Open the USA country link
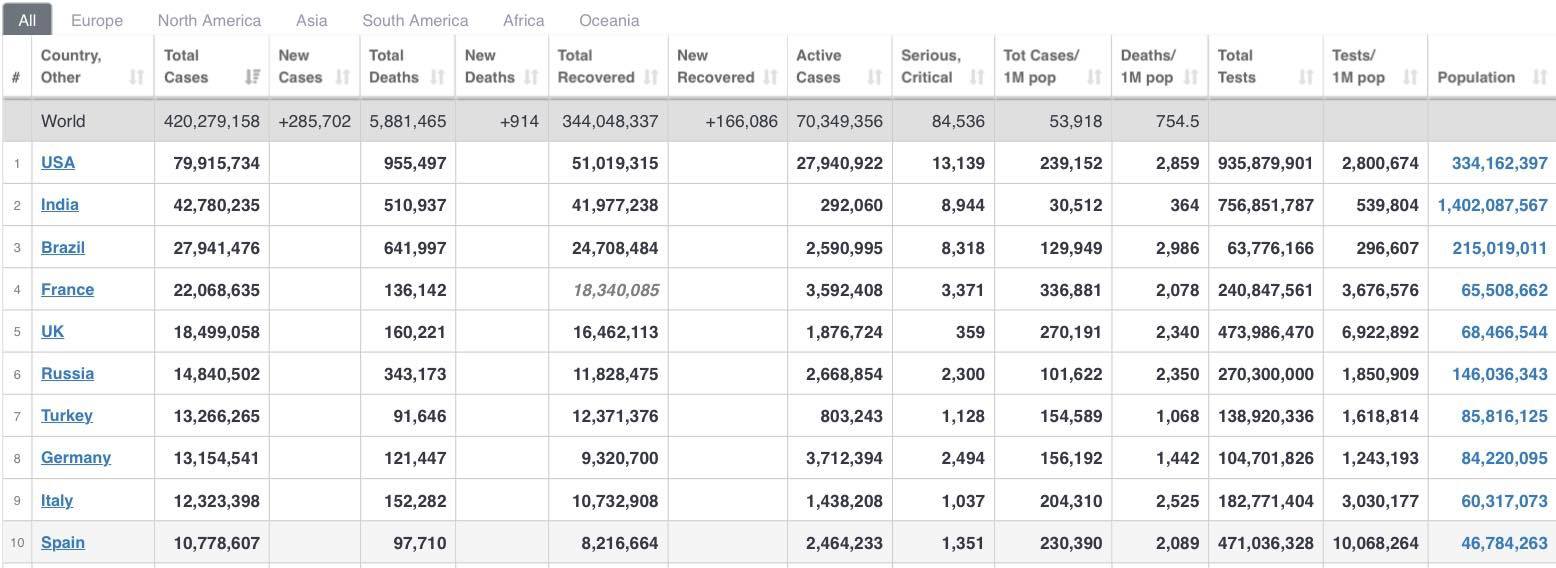Viewport: 1556px width, 568px height. [58, 162]
